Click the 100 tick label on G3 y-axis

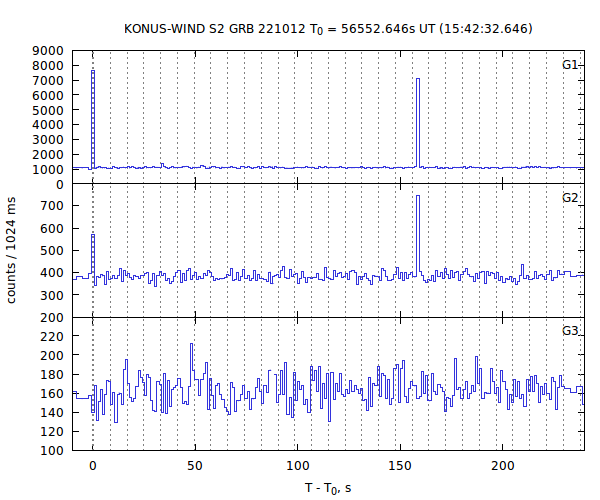pyautogui.click(x=52, y=451)
